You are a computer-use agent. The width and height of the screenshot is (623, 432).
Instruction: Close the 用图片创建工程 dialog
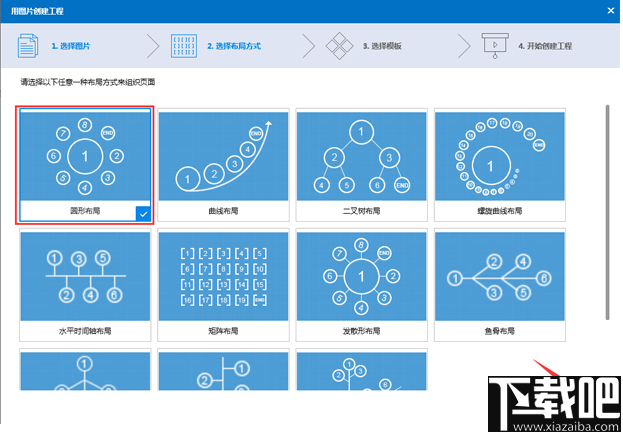[x=611, y=11]
